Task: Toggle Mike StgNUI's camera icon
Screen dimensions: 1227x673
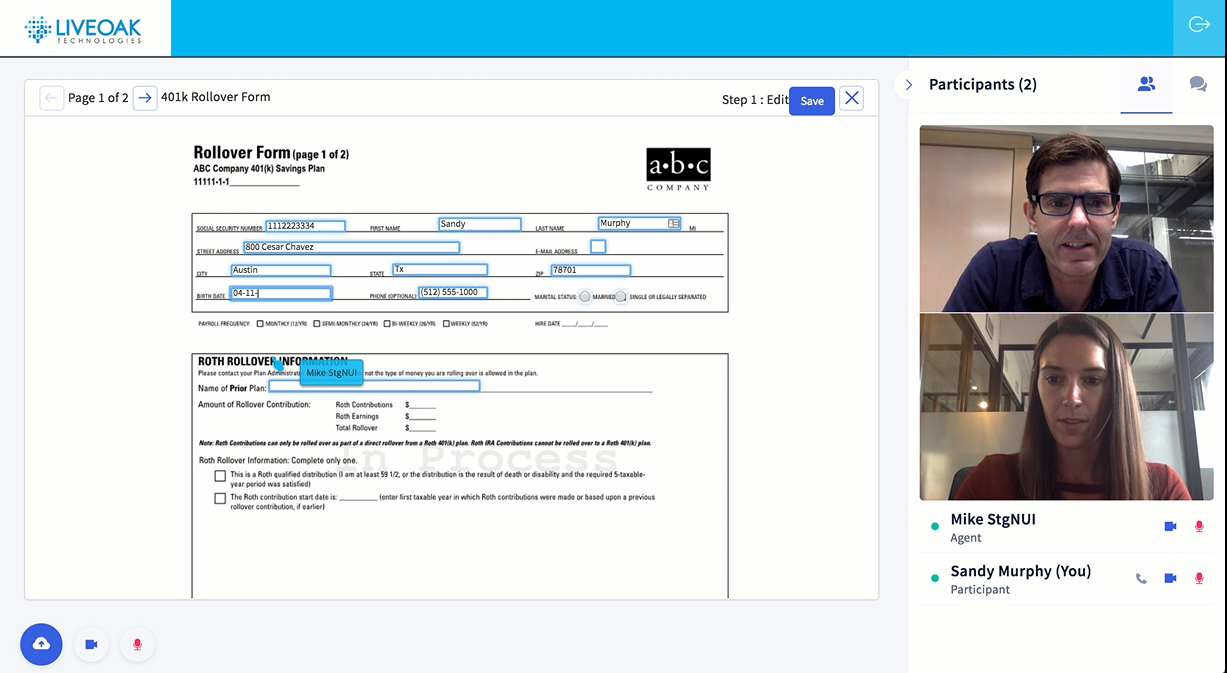Action: click(x=1170, y=527)
